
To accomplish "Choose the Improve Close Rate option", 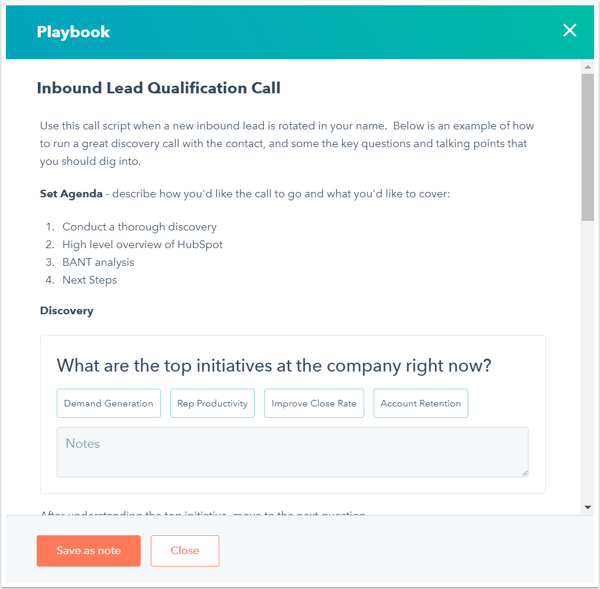I will (x=314, y=403).
